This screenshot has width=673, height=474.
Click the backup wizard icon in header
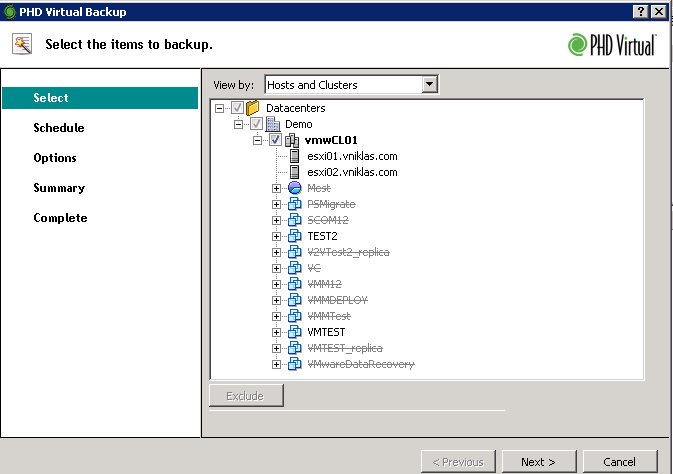click(x=22, y=44)
